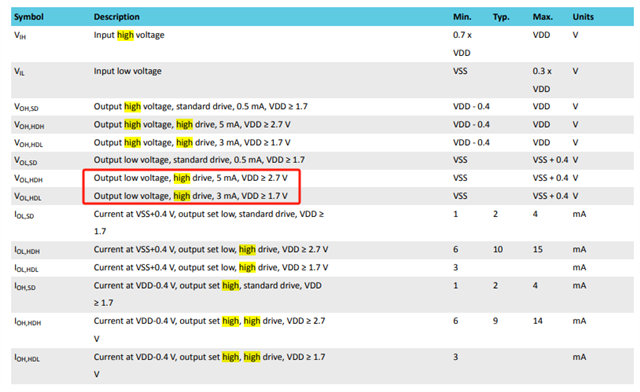Click '0.3 x' max value in VIL row
This screenshot has width=640, height=392.
[x=542, y=71]
